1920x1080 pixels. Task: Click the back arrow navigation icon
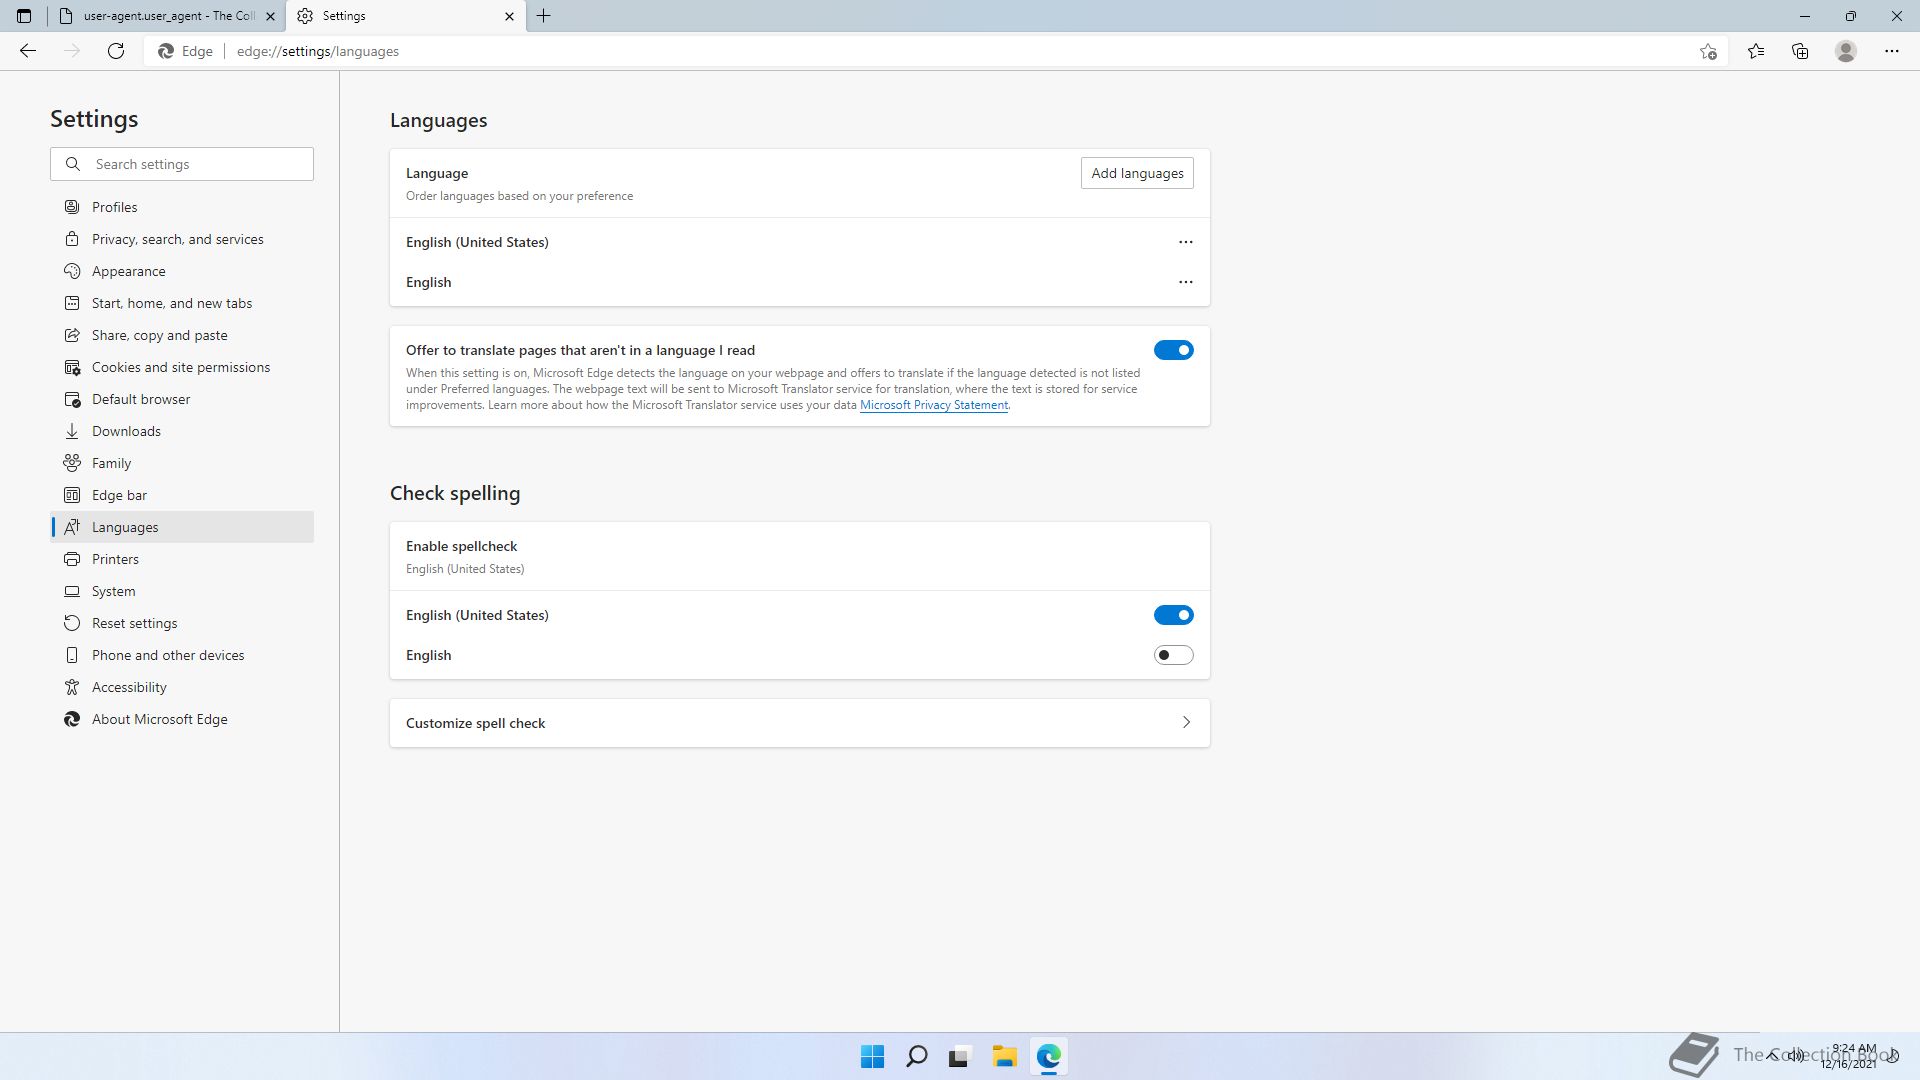(x=28, y=51)
